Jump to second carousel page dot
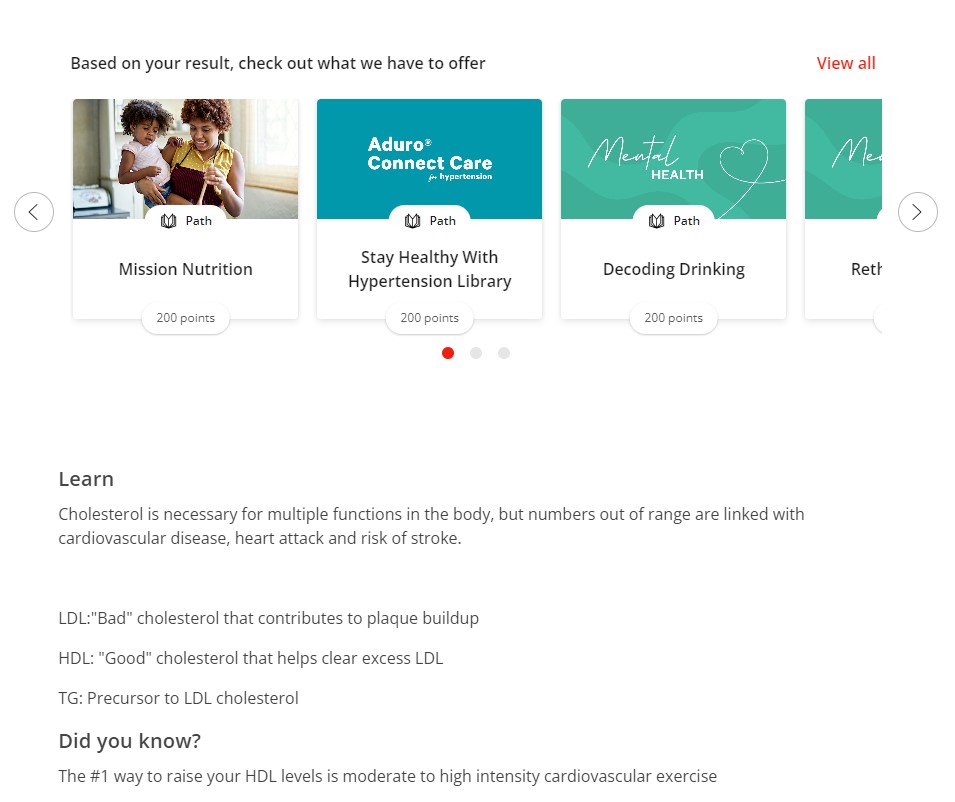The width and height of the screenshot is (955, 802). coord(476,353)
